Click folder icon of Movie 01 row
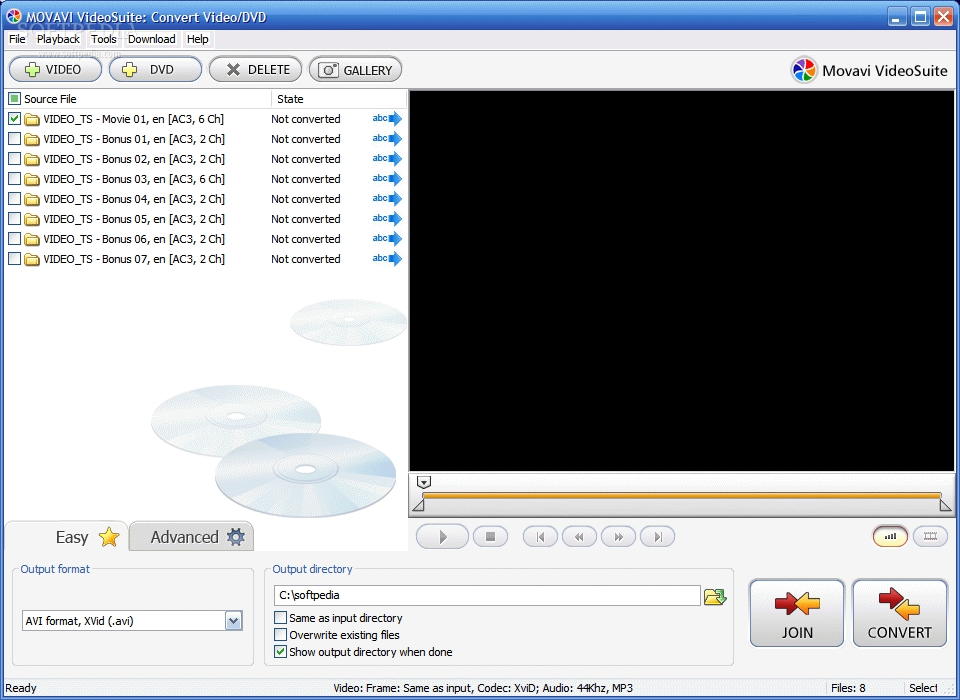 tap(32, 119)
